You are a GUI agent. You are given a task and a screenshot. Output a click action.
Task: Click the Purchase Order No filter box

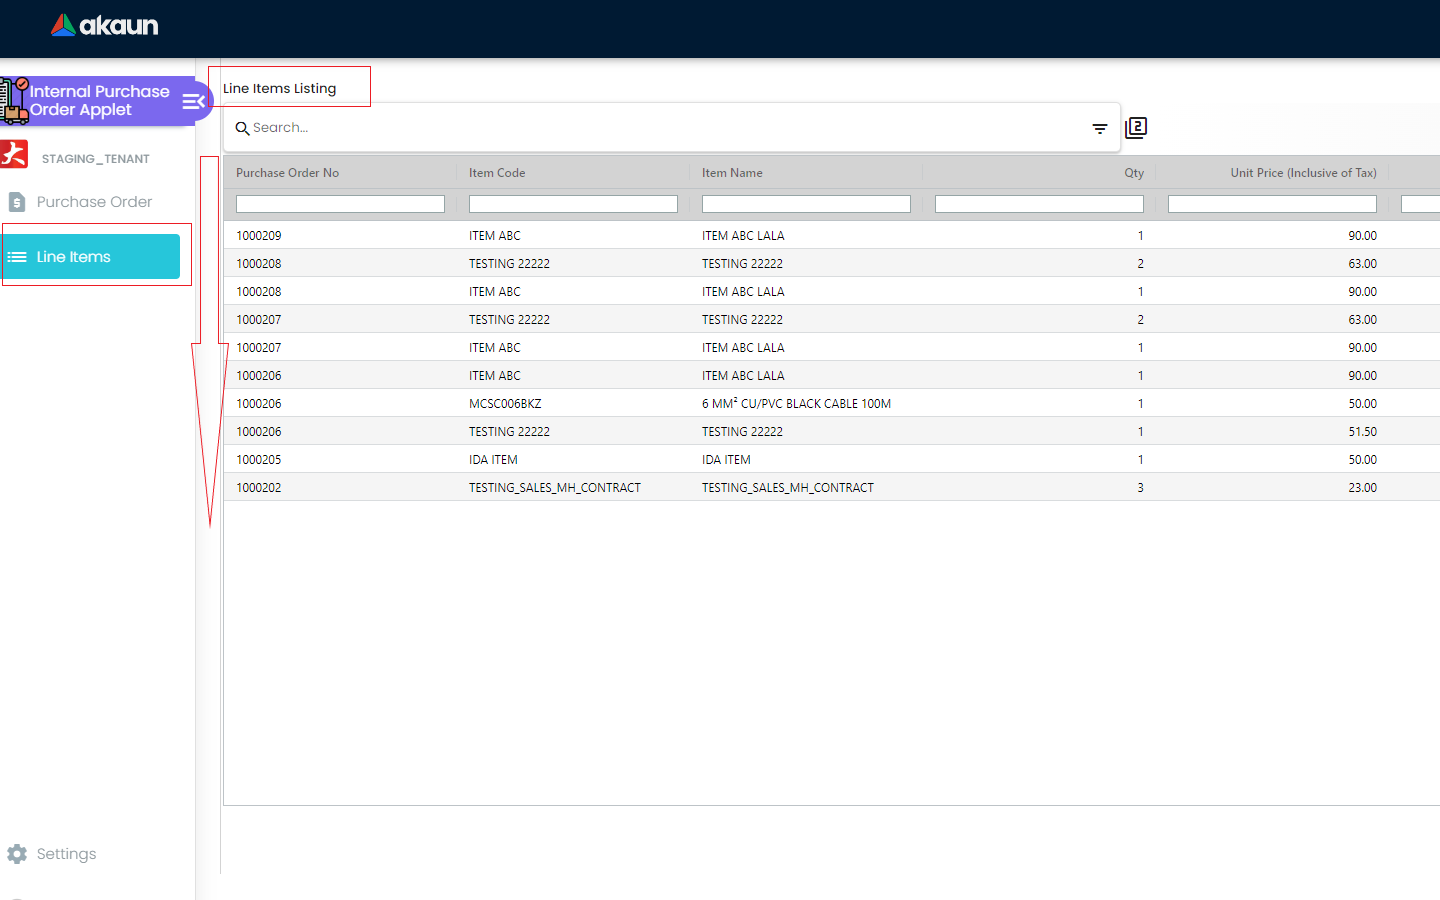(x=340, y=204)
